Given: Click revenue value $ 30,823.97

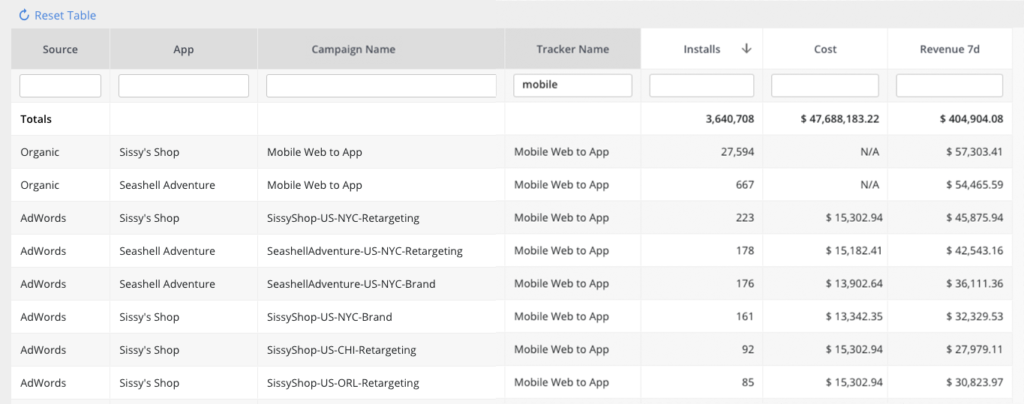Looking at the screenshot, I should coord(974,383).
